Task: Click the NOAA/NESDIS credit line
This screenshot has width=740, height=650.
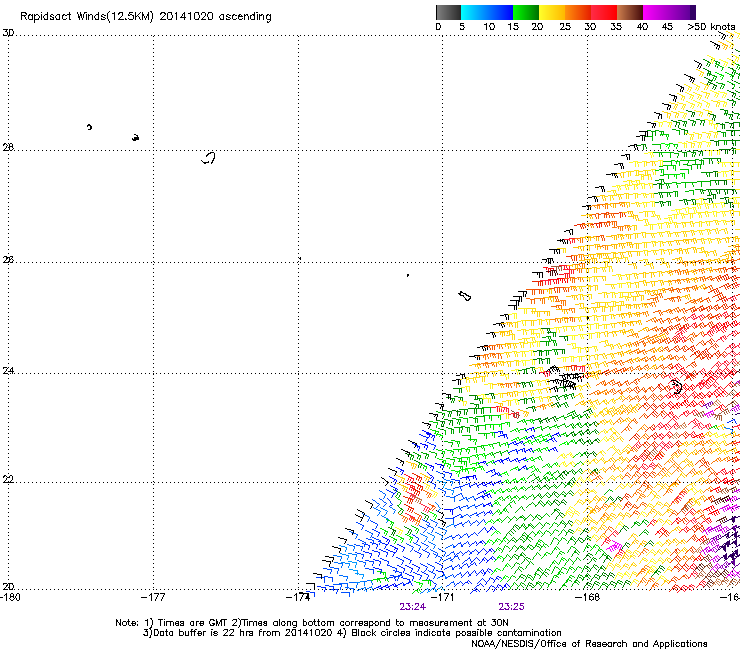Action: coord(589,644)
